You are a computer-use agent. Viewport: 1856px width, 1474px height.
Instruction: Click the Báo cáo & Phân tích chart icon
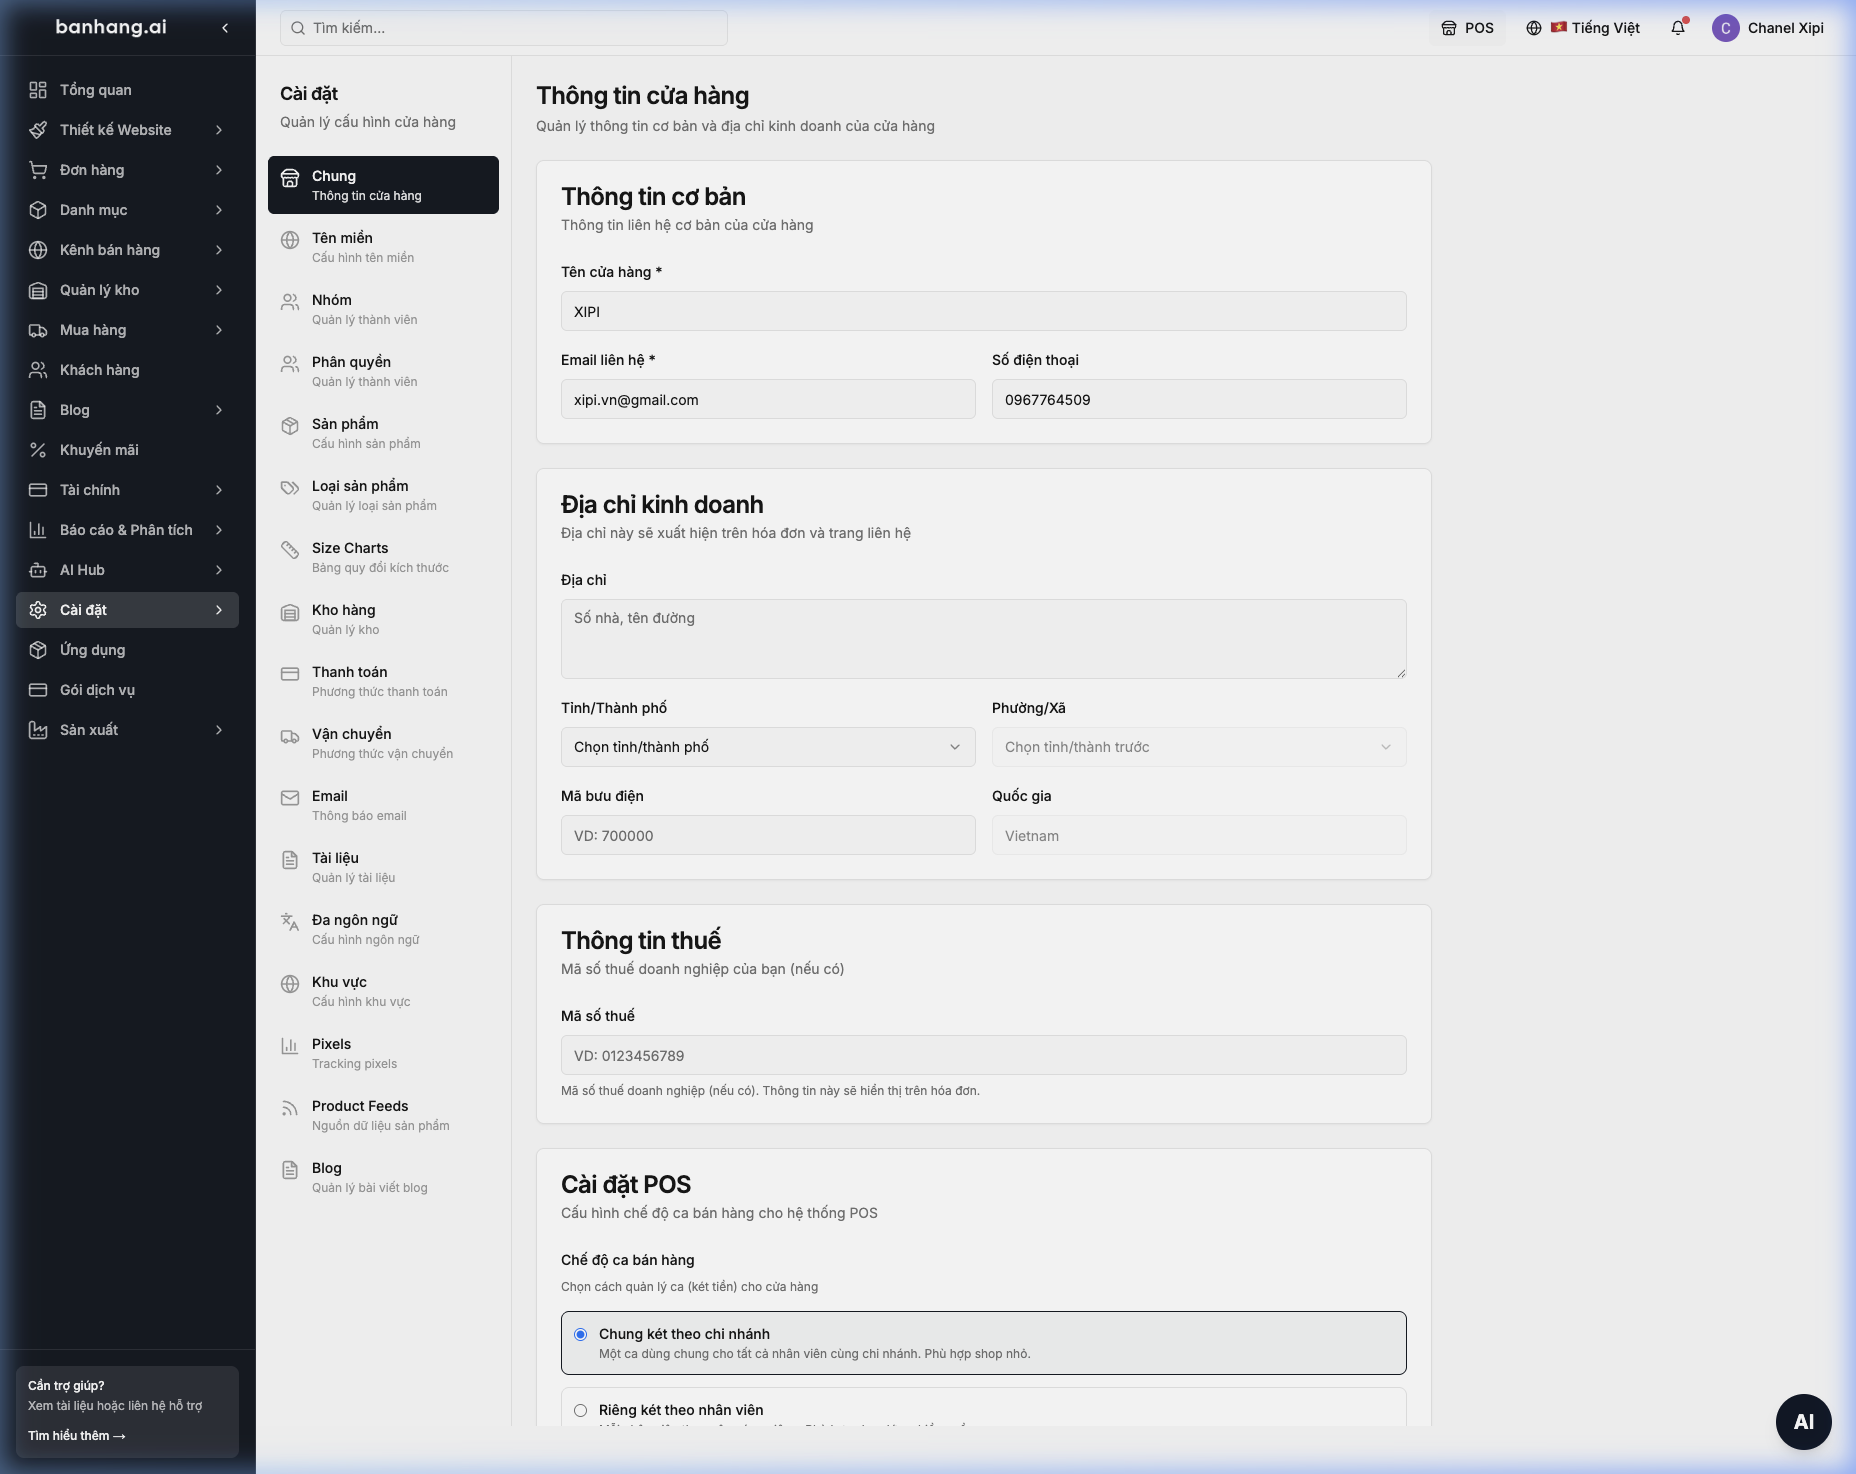point(38,530)
